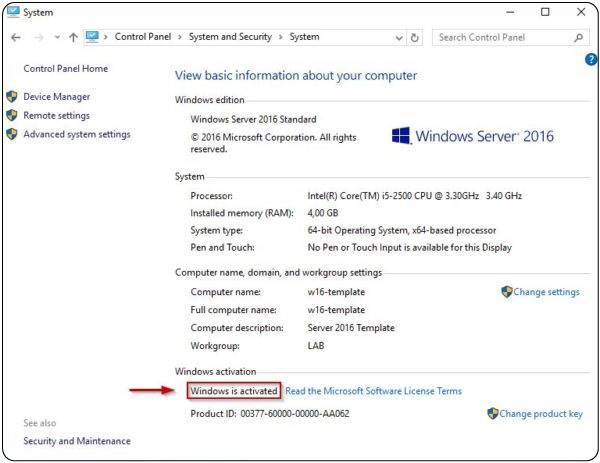Click Server 2016 Template description text
Viewport: 600px width, 463px height.
(x=351, y=328)
